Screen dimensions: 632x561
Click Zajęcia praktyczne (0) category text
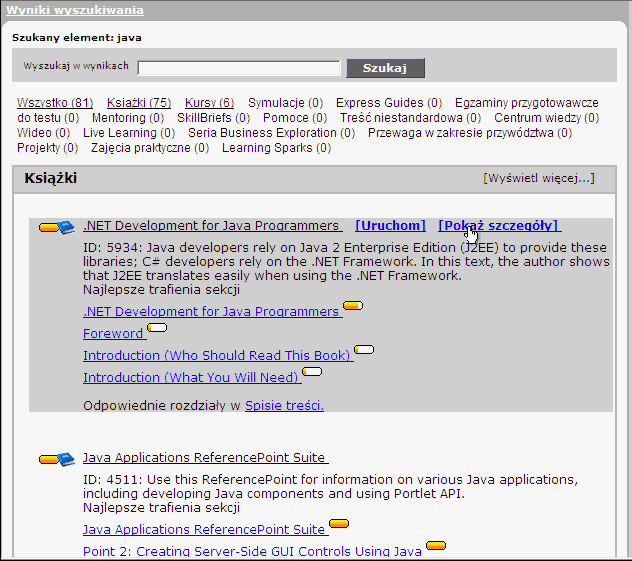tap(150, 148)
